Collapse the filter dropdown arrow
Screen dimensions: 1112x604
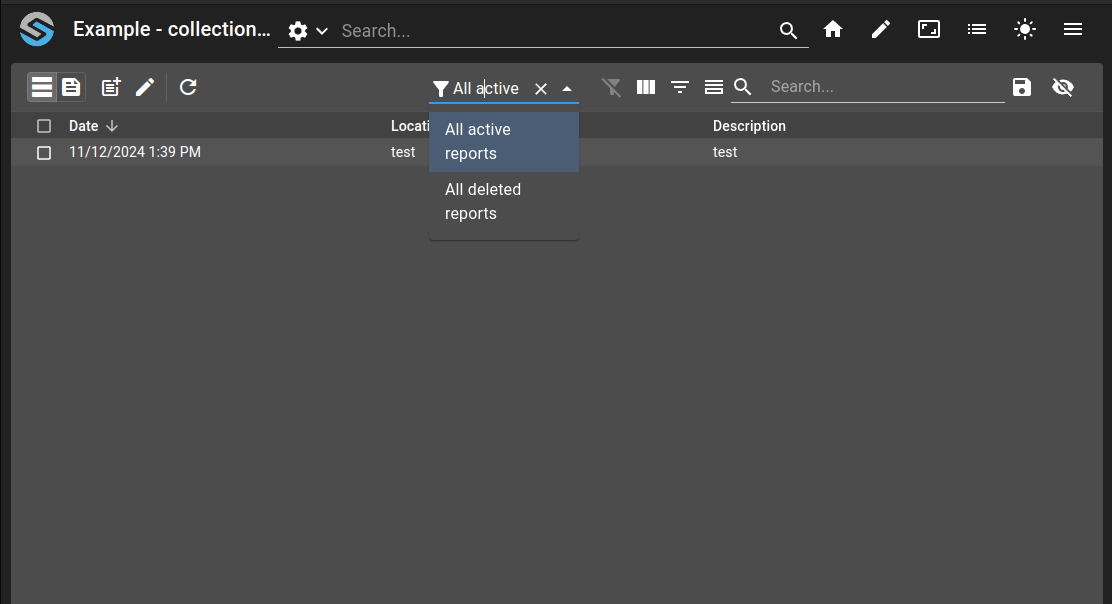pos(567,89)
